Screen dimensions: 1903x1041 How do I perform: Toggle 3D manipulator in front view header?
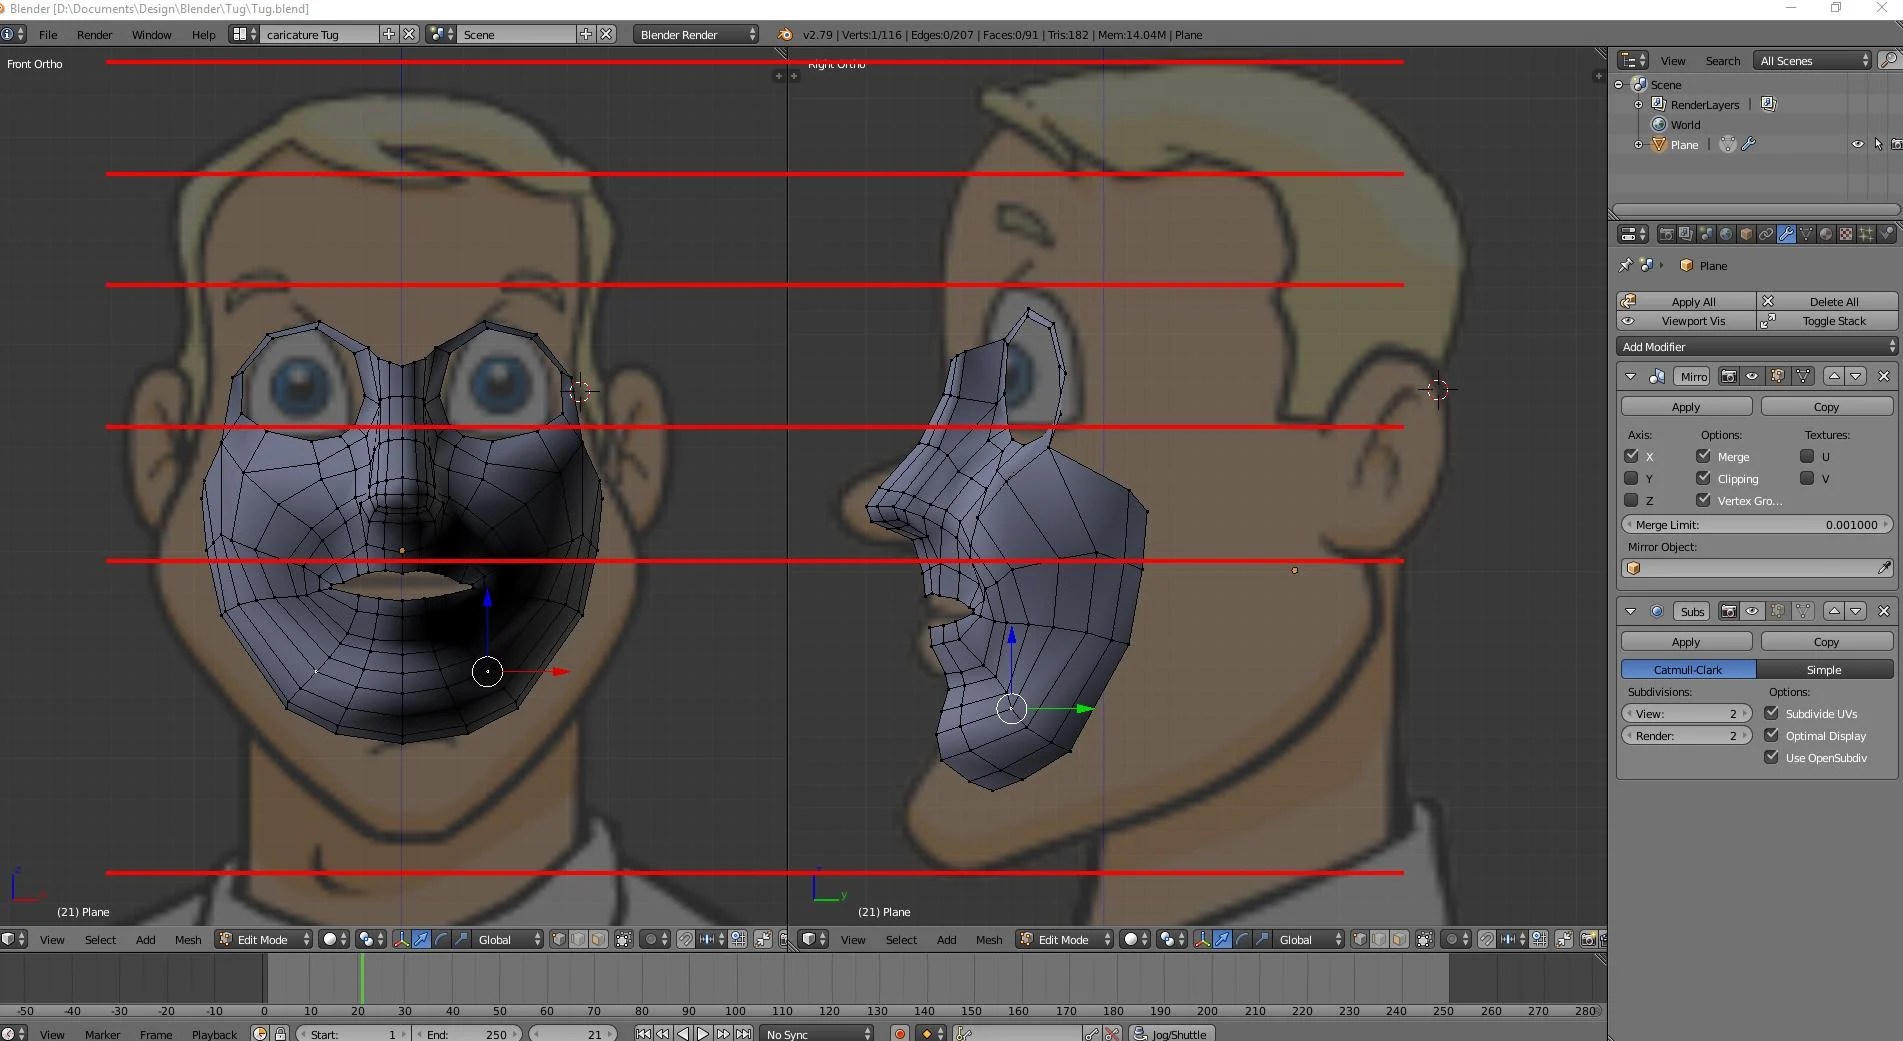(401, 939)
